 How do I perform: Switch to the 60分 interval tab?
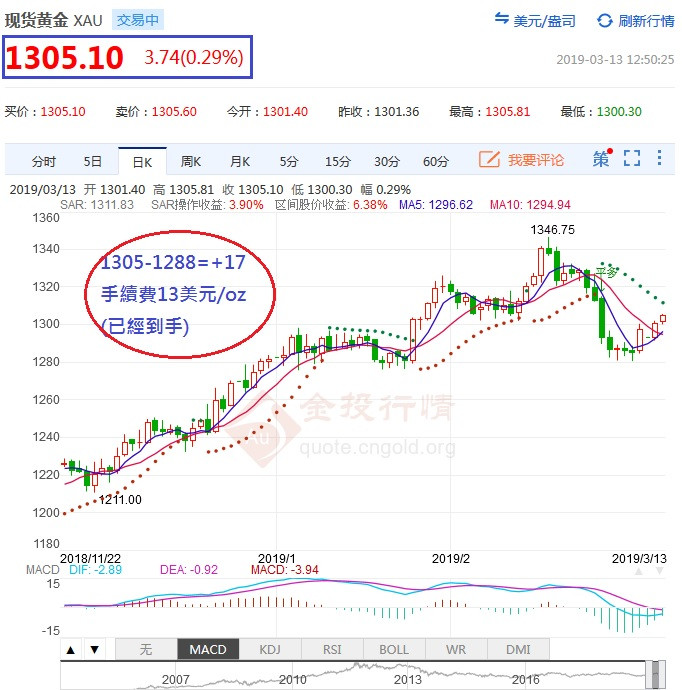point(436,161)
